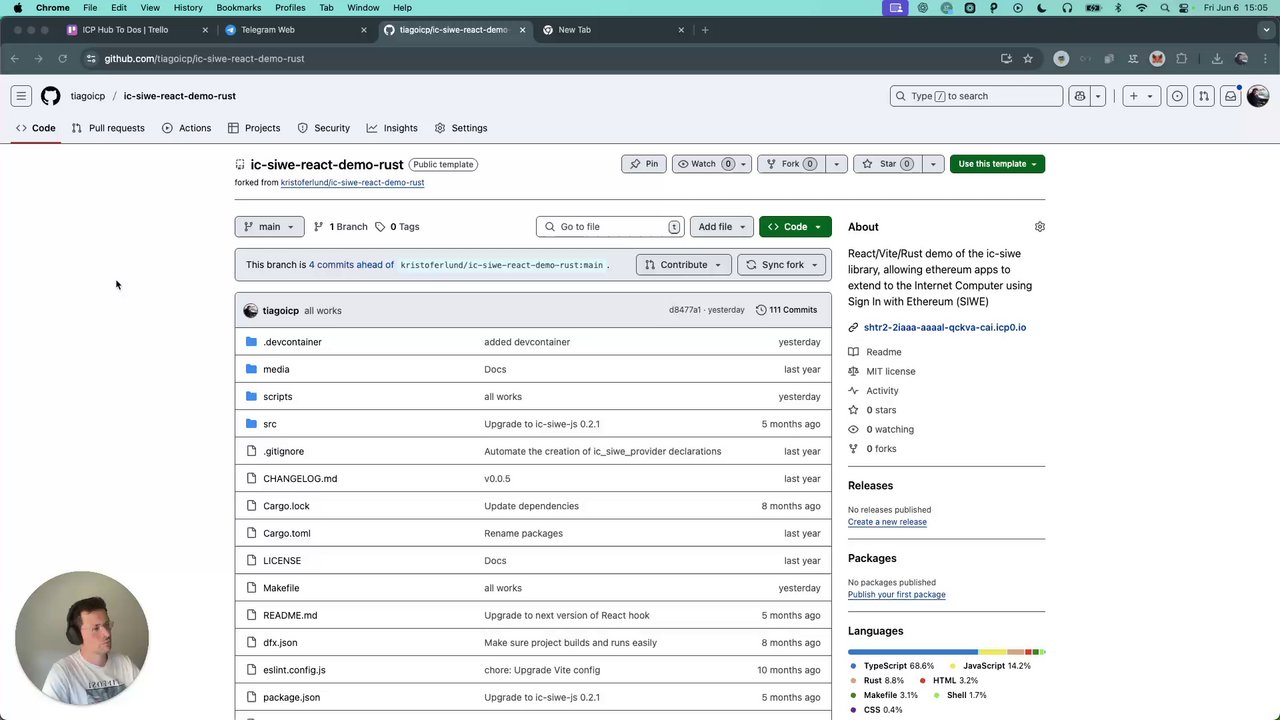
Task: Click the Wi-Fi status icon
Action: (1142, 8)
